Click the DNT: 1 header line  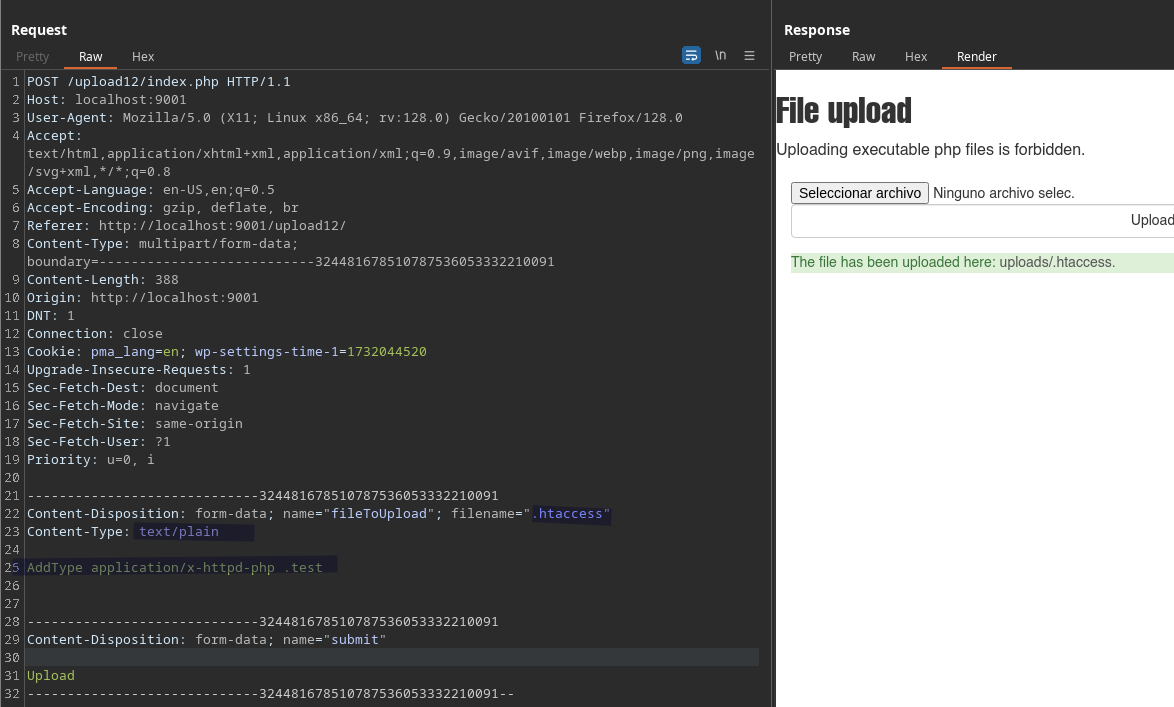tap(51, 315)
